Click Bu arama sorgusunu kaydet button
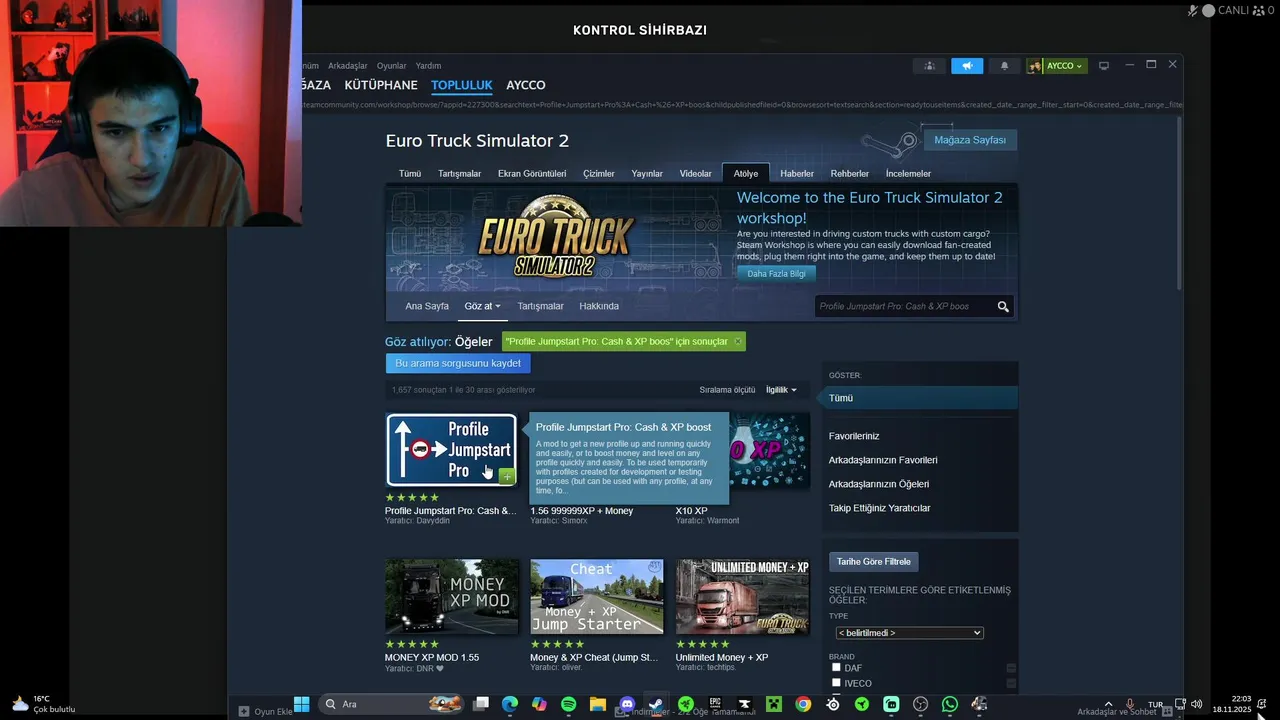The width and height of the screenshot is (1280, 720). pyautogui.click(x=458, y=363)
